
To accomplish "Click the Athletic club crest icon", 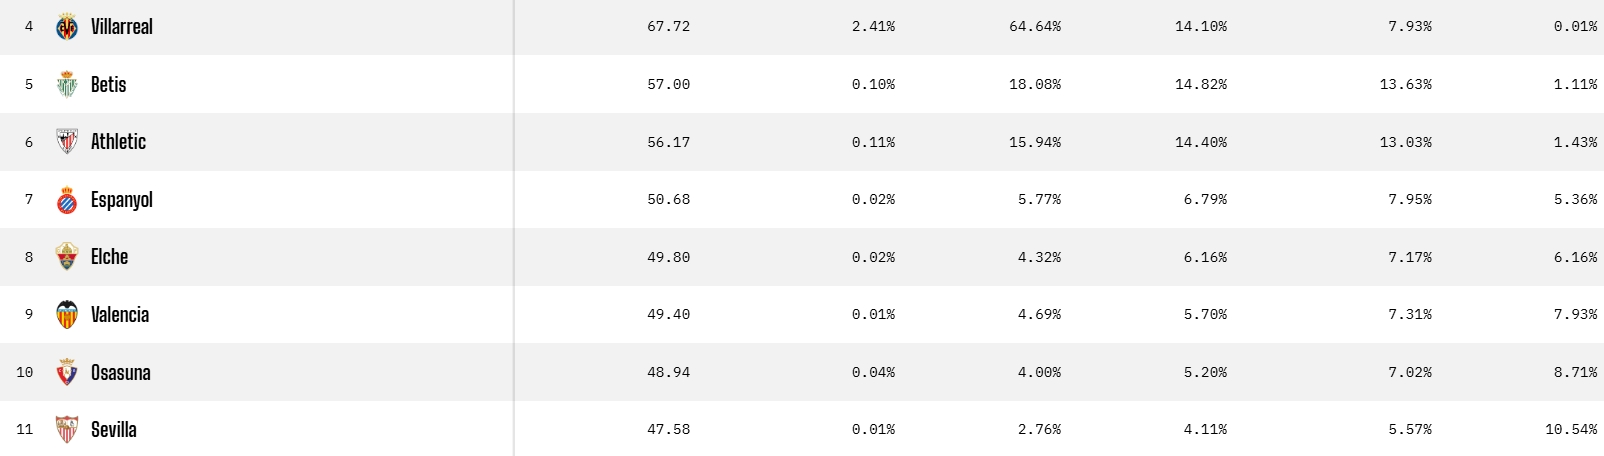I will (67, 142).
